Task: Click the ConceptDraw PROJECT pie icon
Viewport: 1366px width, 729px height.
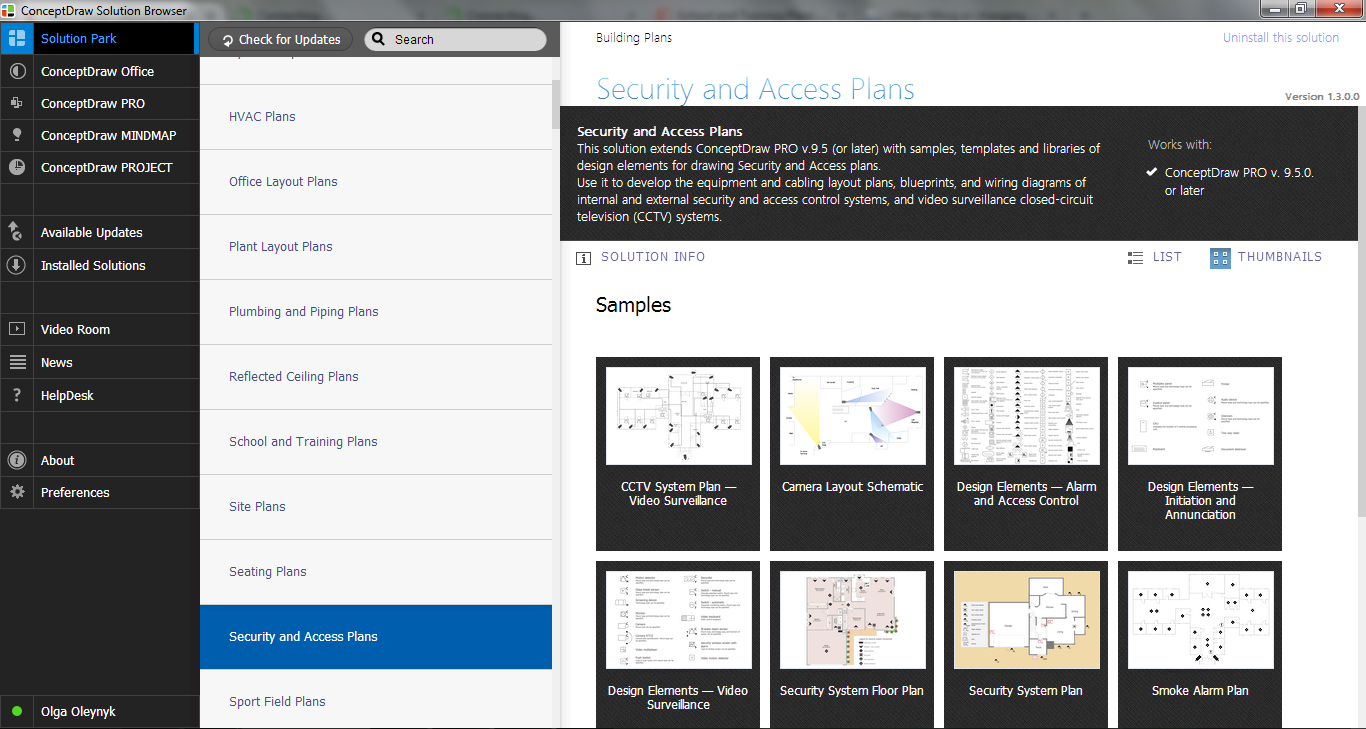Action: point(16,167)
